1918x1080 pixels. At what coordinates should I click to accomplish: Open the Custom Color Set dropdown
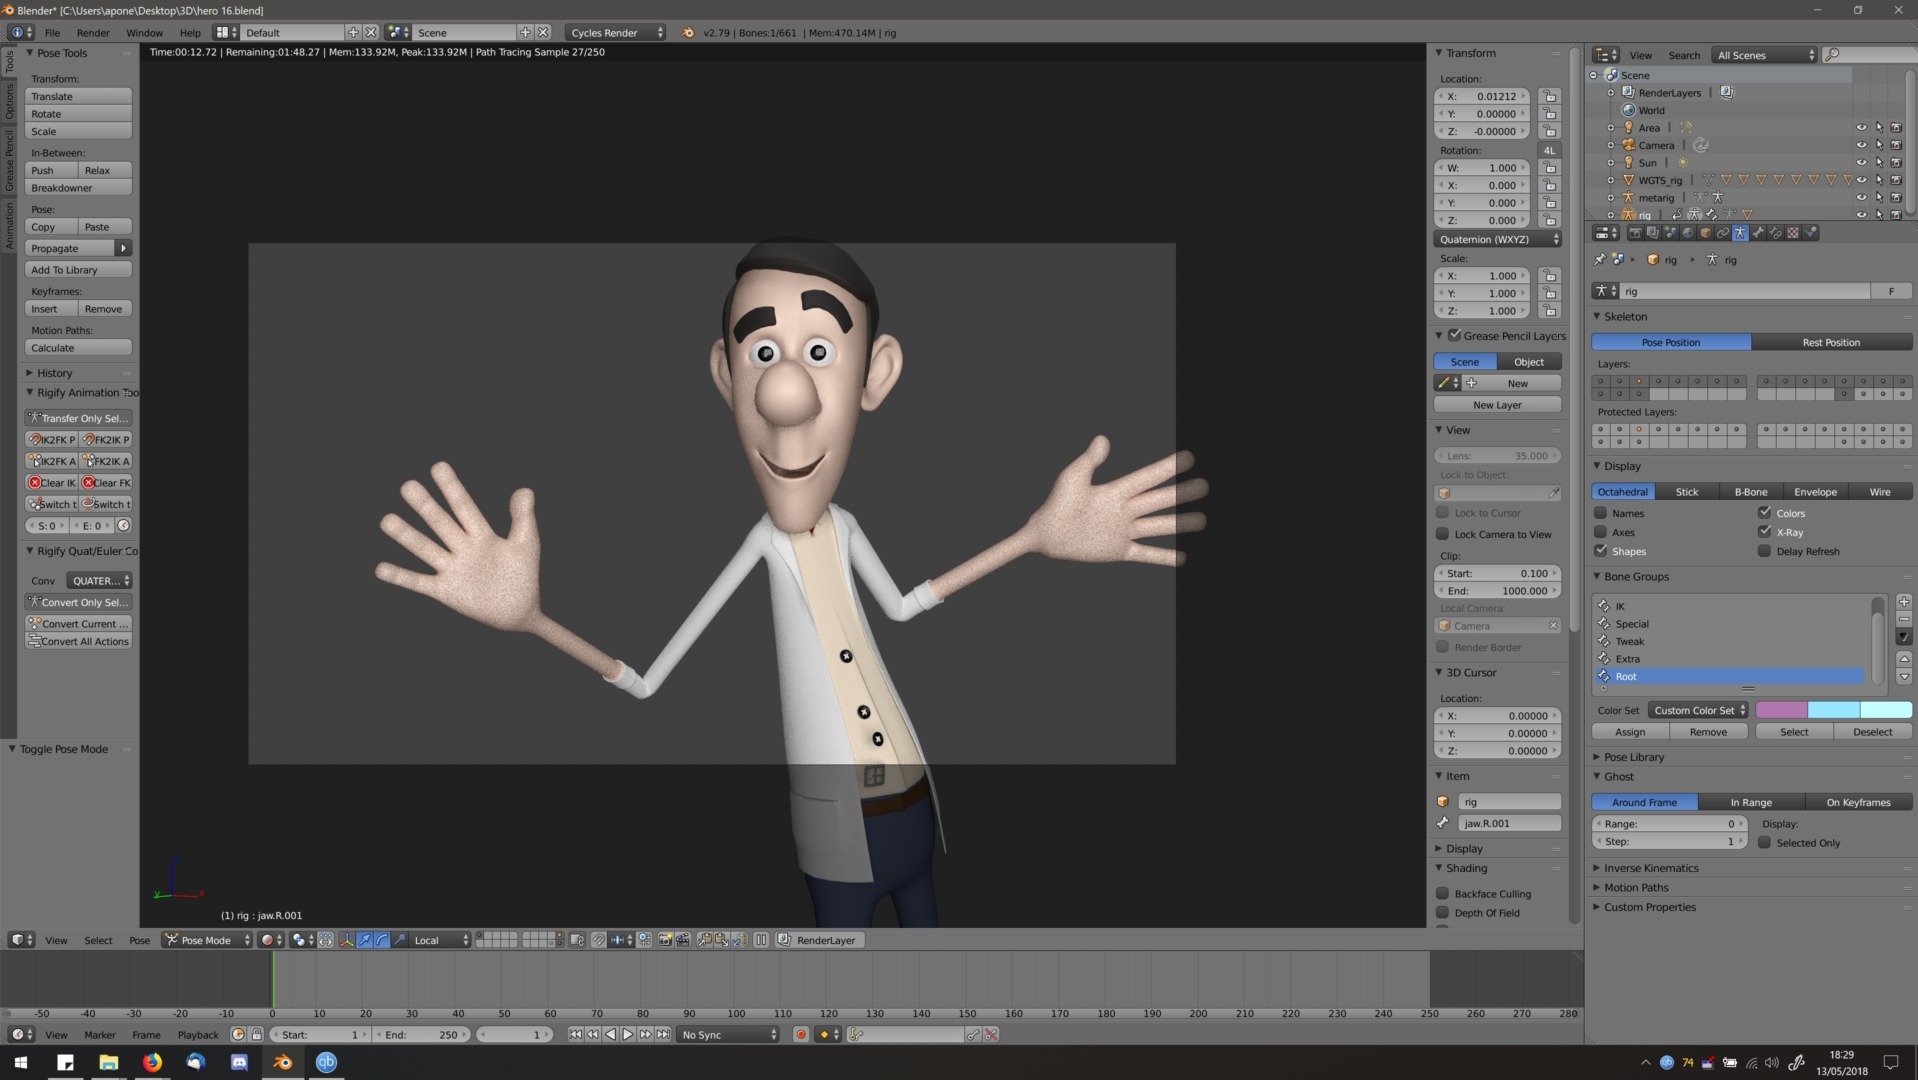tap(1698, 710)
